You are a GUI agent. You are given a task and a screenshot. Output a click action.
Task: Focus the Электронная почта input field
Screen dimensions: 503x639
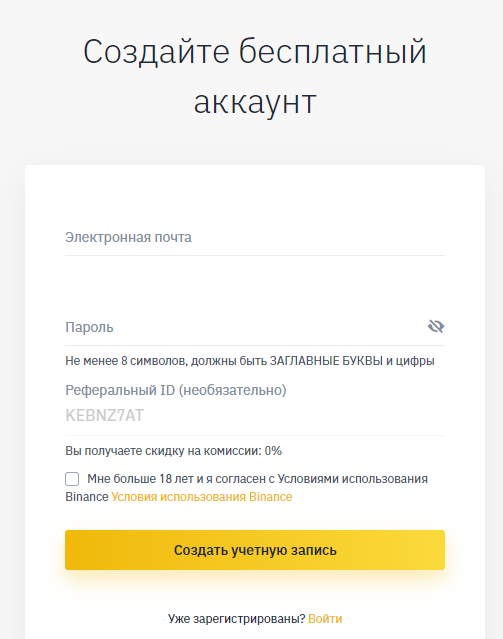255,237
